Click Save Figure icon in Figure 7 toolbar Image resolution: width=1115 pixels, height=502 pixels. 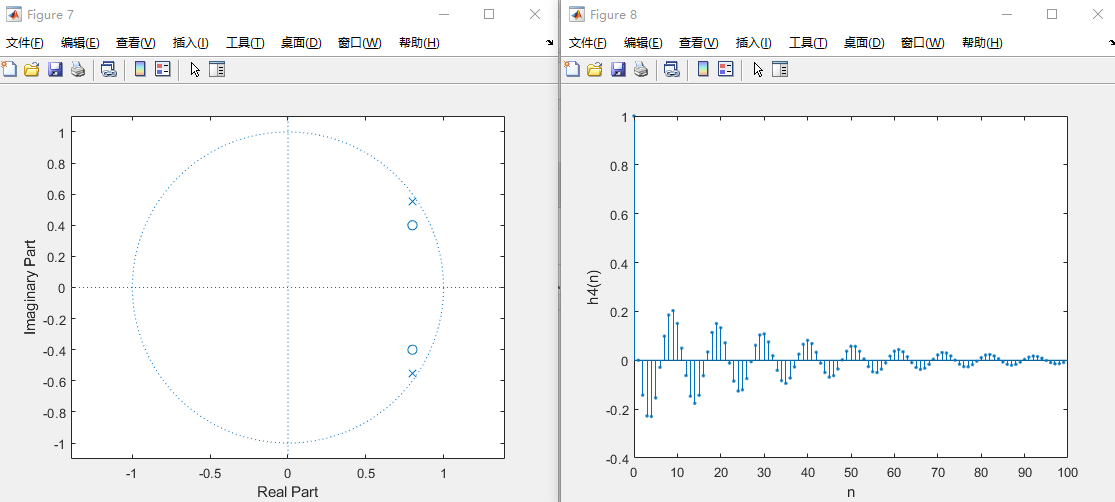[55, 69]
